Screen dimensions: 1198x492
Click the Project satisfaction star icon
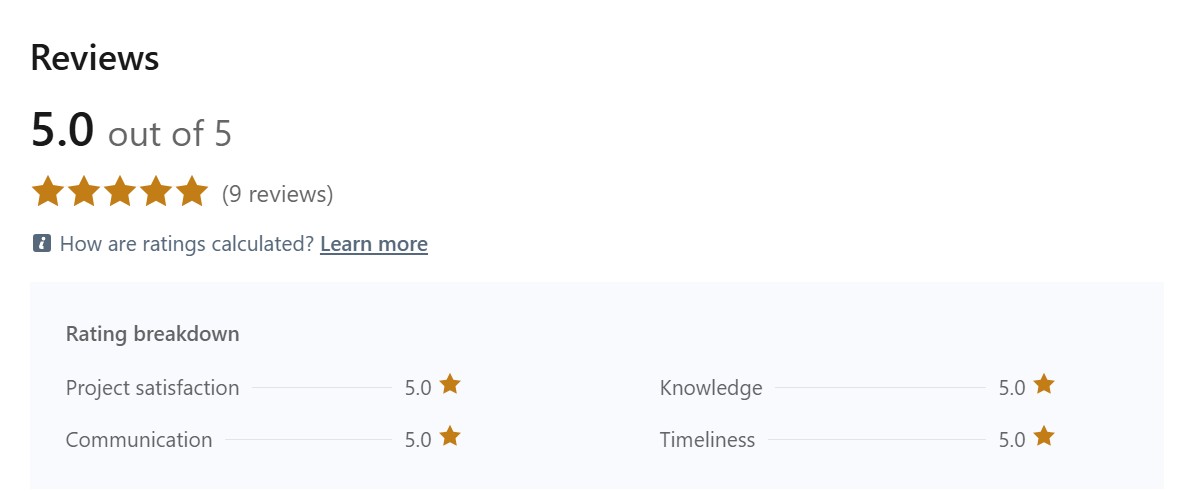click(x=450, y=385)
